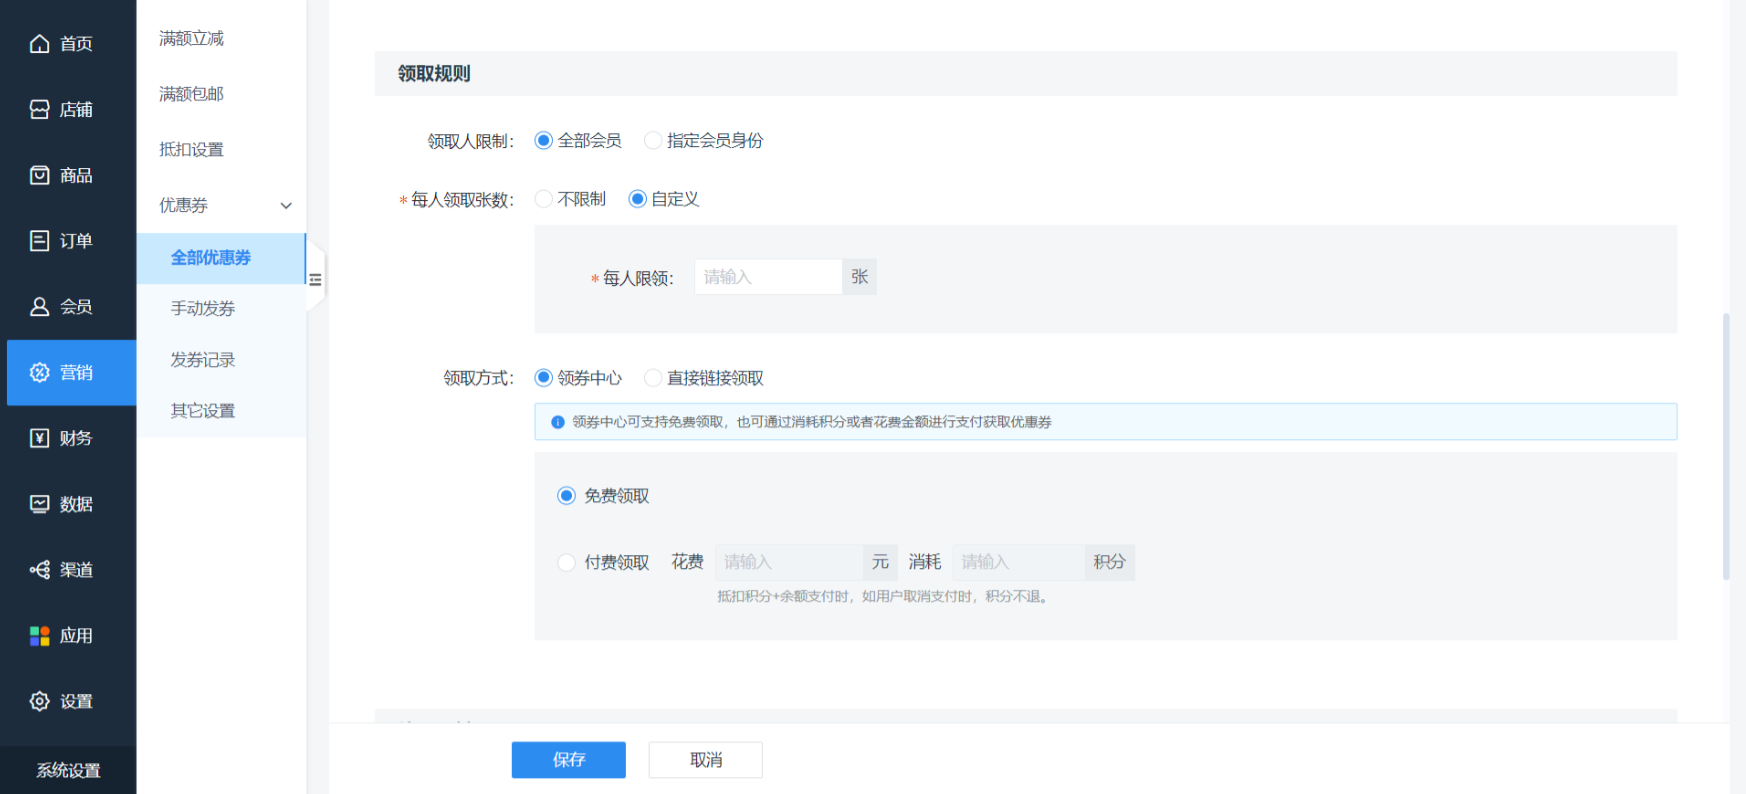The width and height of the screenshot is (1746, 794).
Task: Click the info icon in 领券中心 notice
Action: tap(558, 422)
